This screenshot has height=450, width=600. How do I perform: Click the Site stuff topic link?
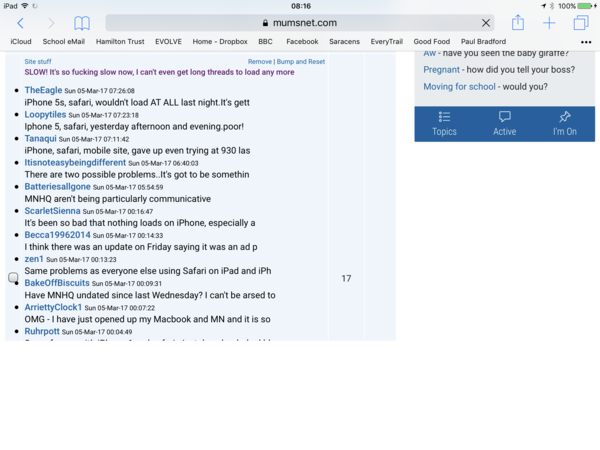(38, 62)
